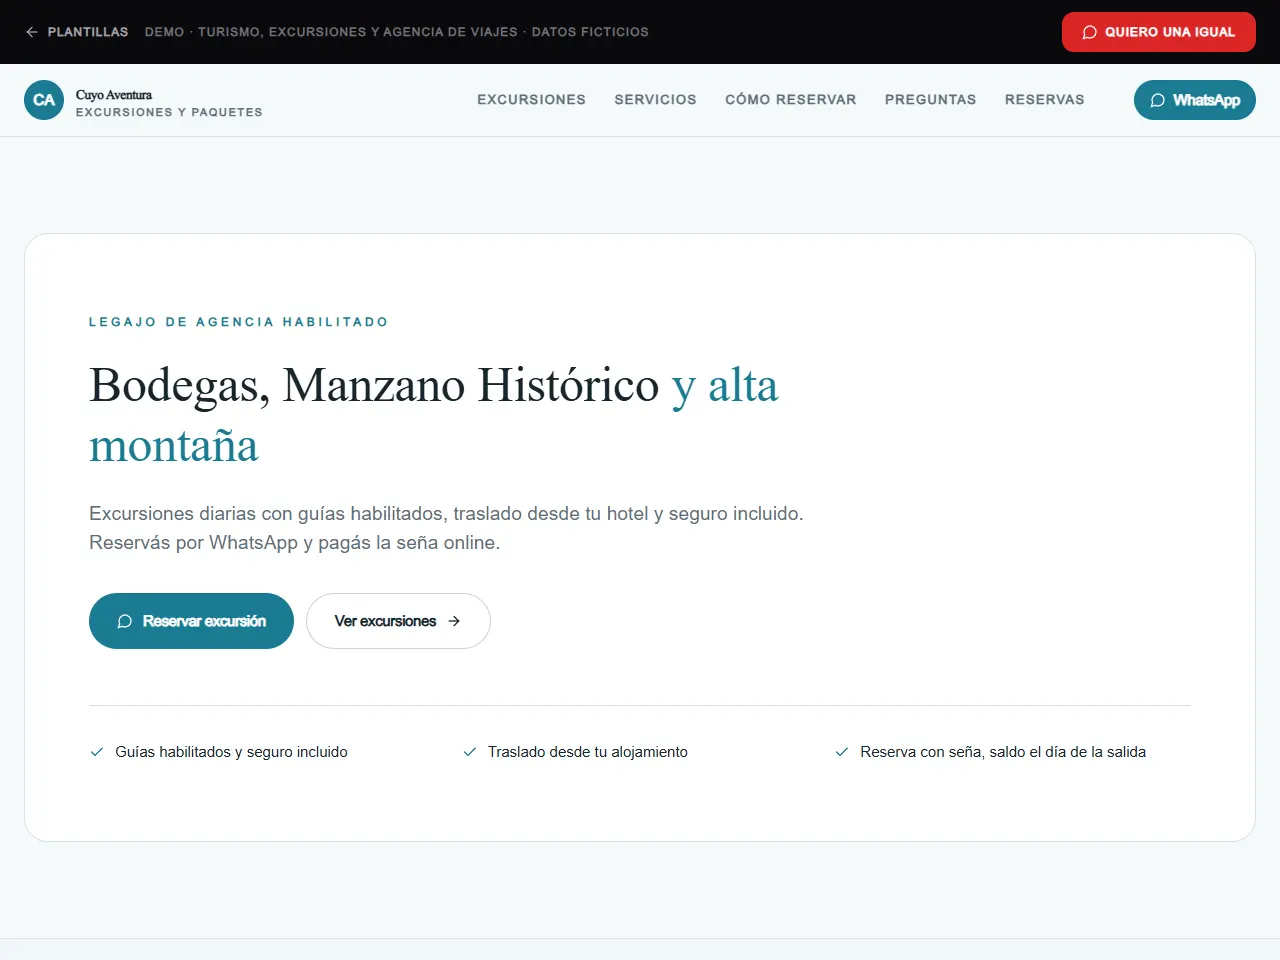Click Reservar excursión button
This screenshot has height=960, width=1280.
[x=191, y=621]
